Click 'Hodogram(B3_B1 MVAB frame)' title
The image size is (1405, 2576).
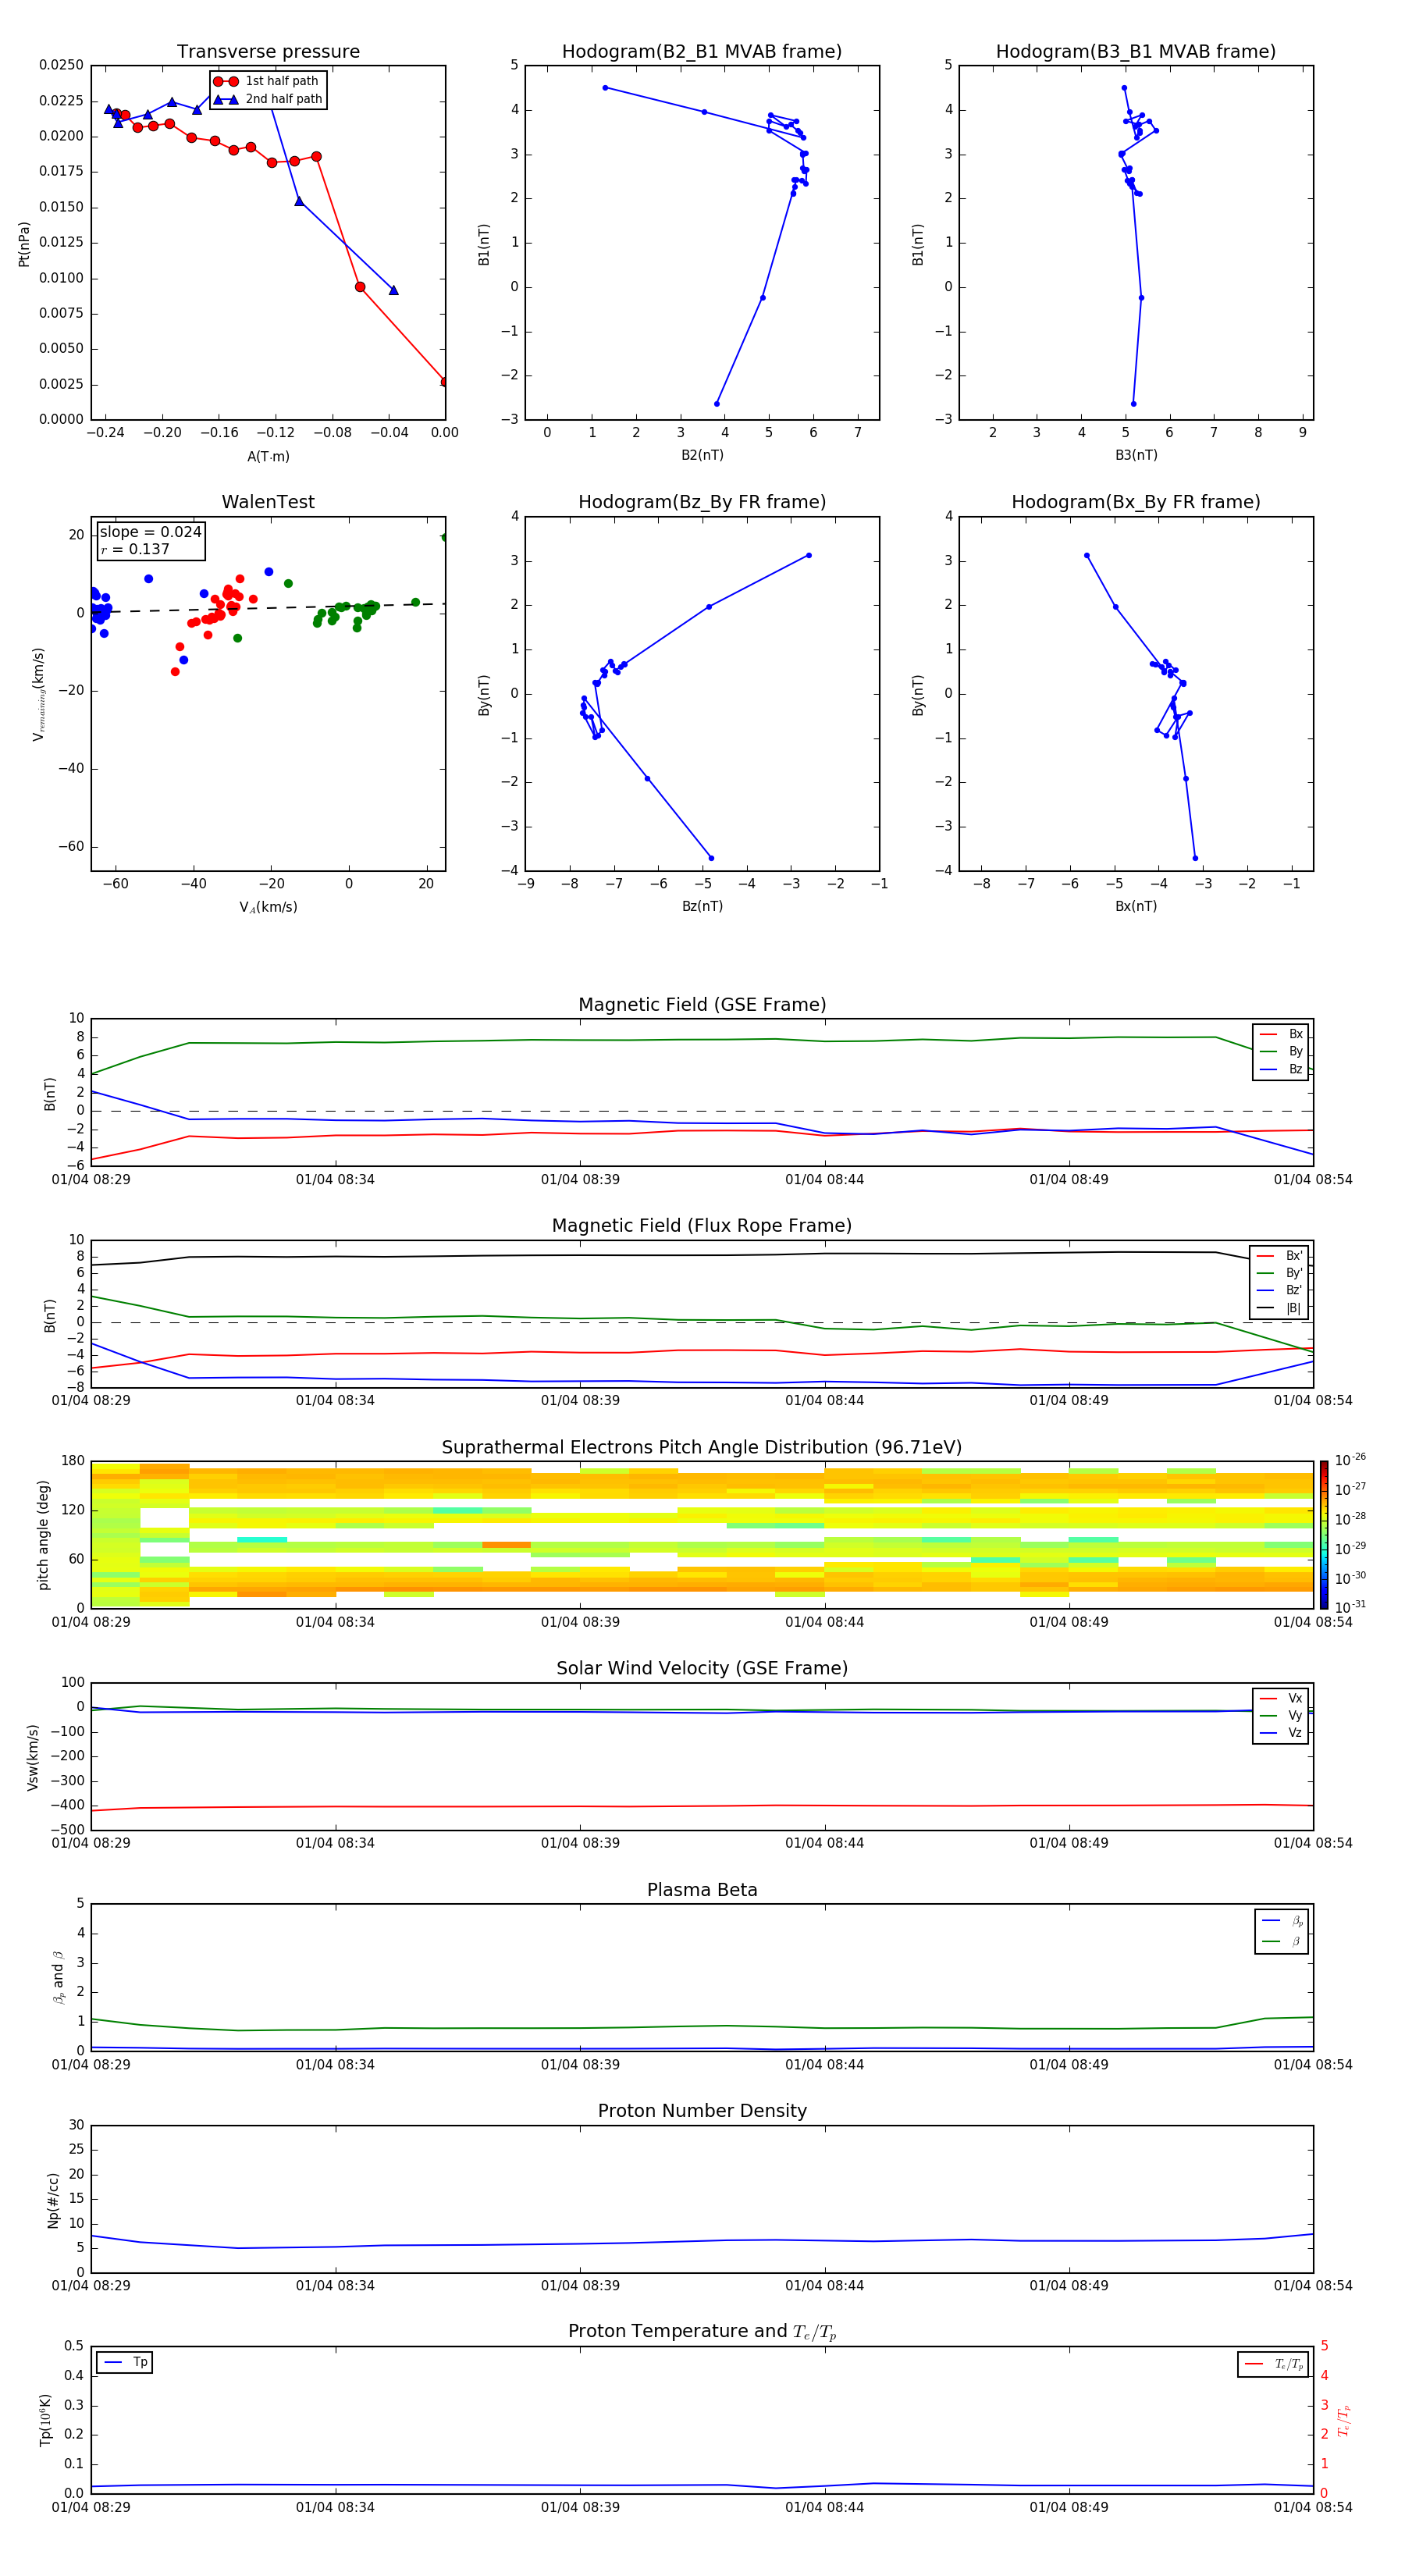pyautogui.click(x=1136, y=51)
